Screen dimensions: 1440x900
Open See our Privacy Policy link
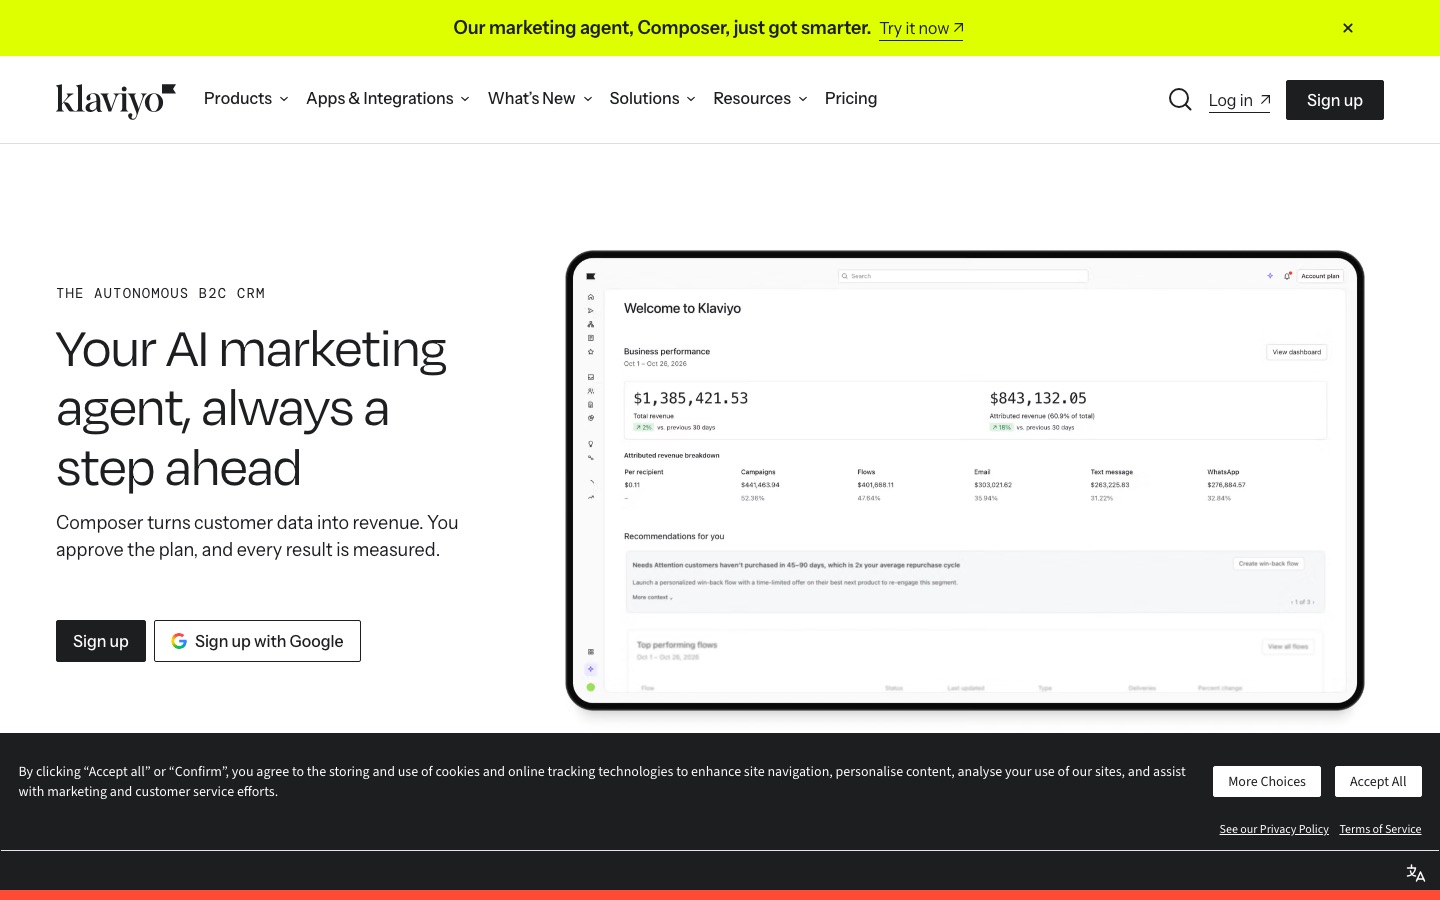pyautogui.click(x=1274, y=829)
